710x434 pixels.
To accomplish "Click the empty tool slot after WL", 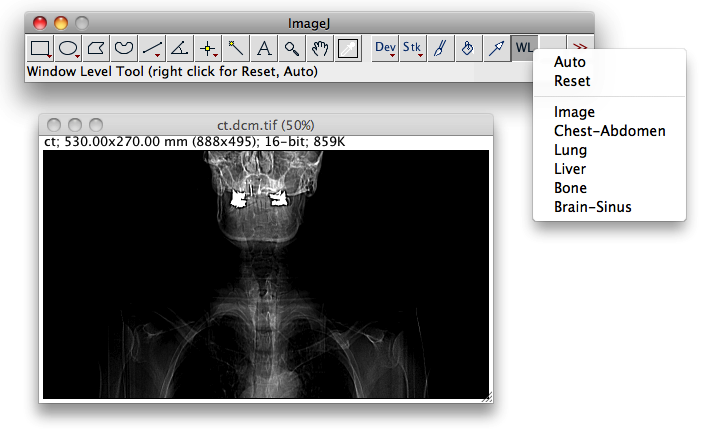I will click(552, 43).
